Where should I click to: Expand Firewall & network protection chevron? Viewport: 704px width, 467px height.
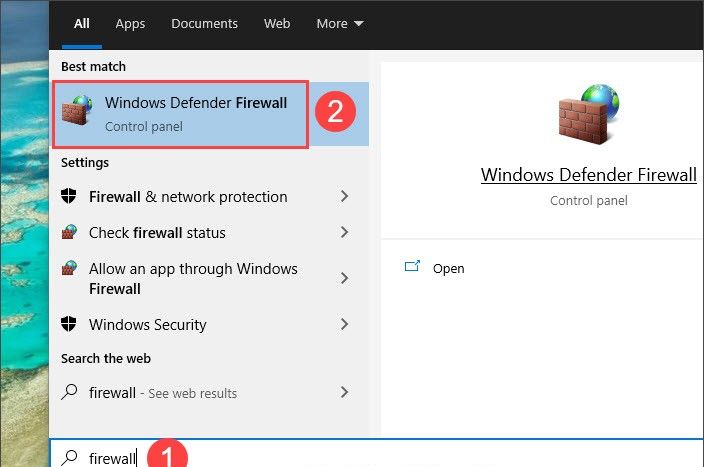[x=344, y=197]
